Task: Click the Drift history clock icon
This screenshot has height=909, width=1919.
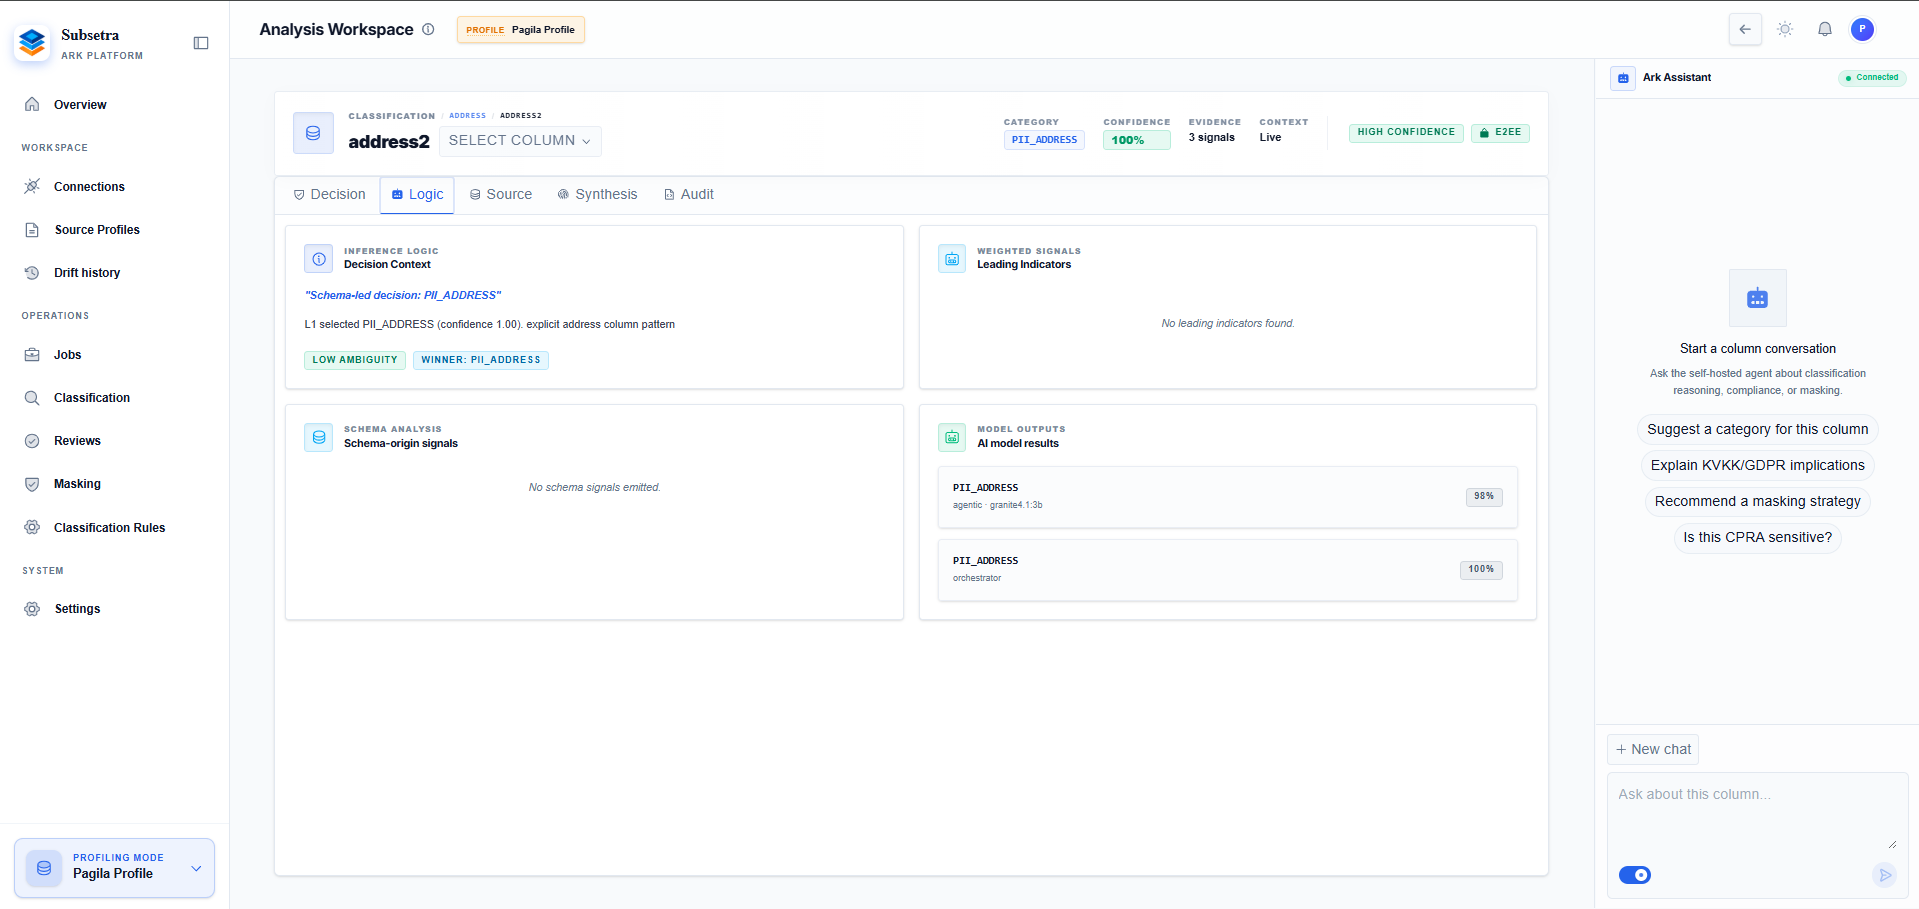Action: tap(32, 272)
